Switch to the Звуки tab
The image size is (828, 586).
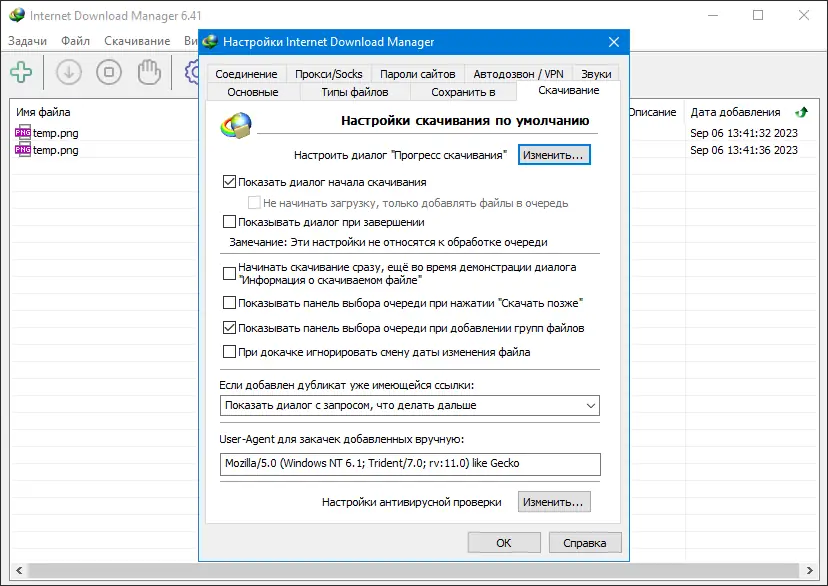click(596, 74)
